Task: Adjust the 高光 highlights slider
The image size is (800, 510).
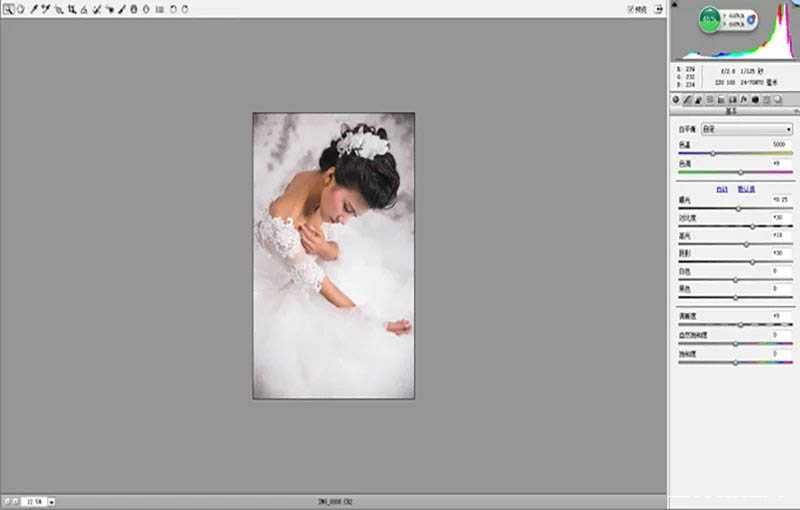Action: [746, 244]
